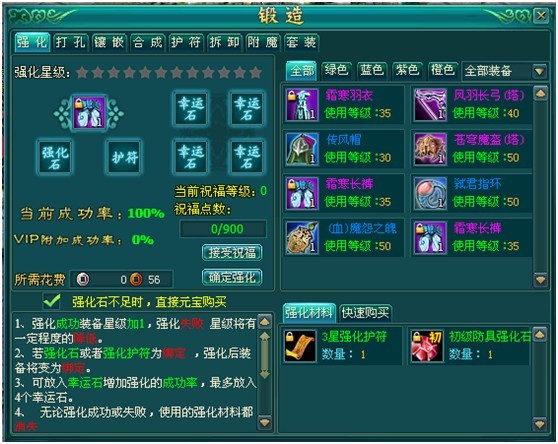
Task: Click the 确定强化 button
Action: (232, 278)
